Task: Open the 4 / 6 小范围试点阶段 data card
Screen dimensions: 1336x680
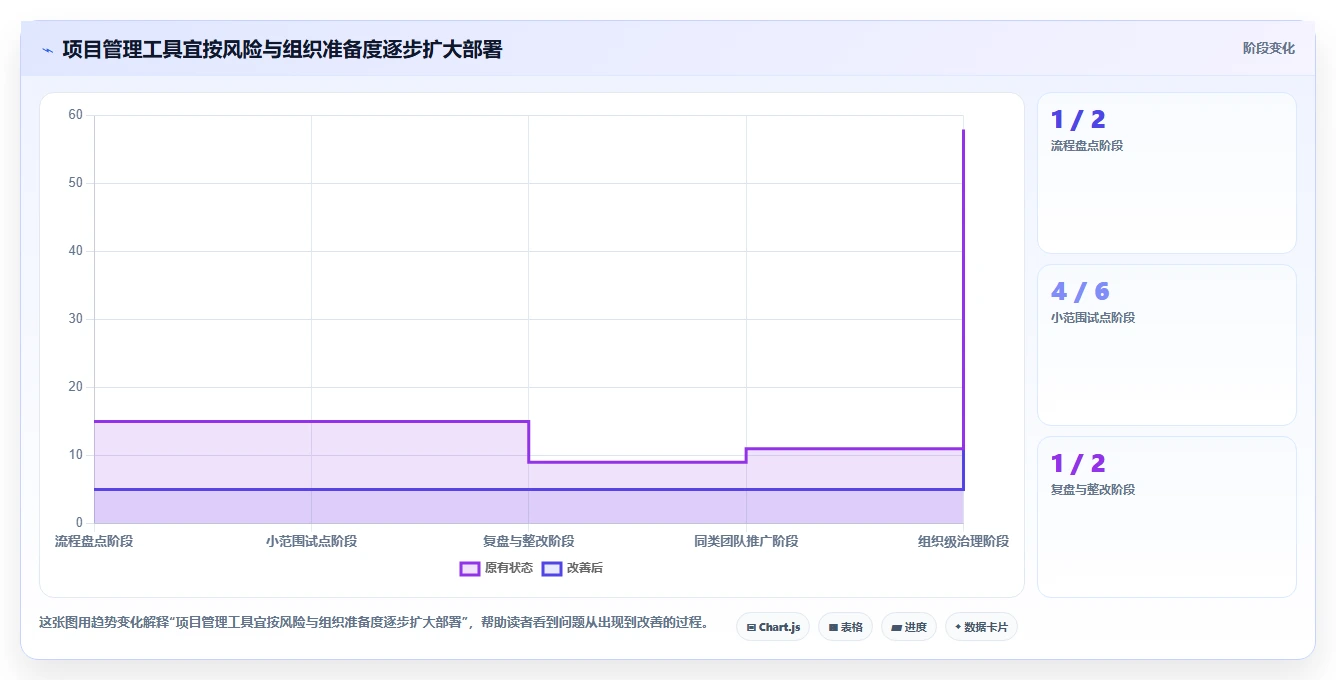Action: point(1166,345)
